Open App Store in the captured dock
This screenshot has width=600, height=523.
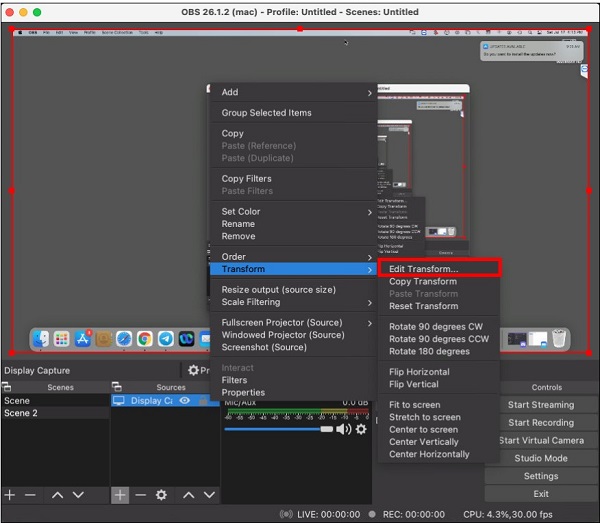pos(83,339)
